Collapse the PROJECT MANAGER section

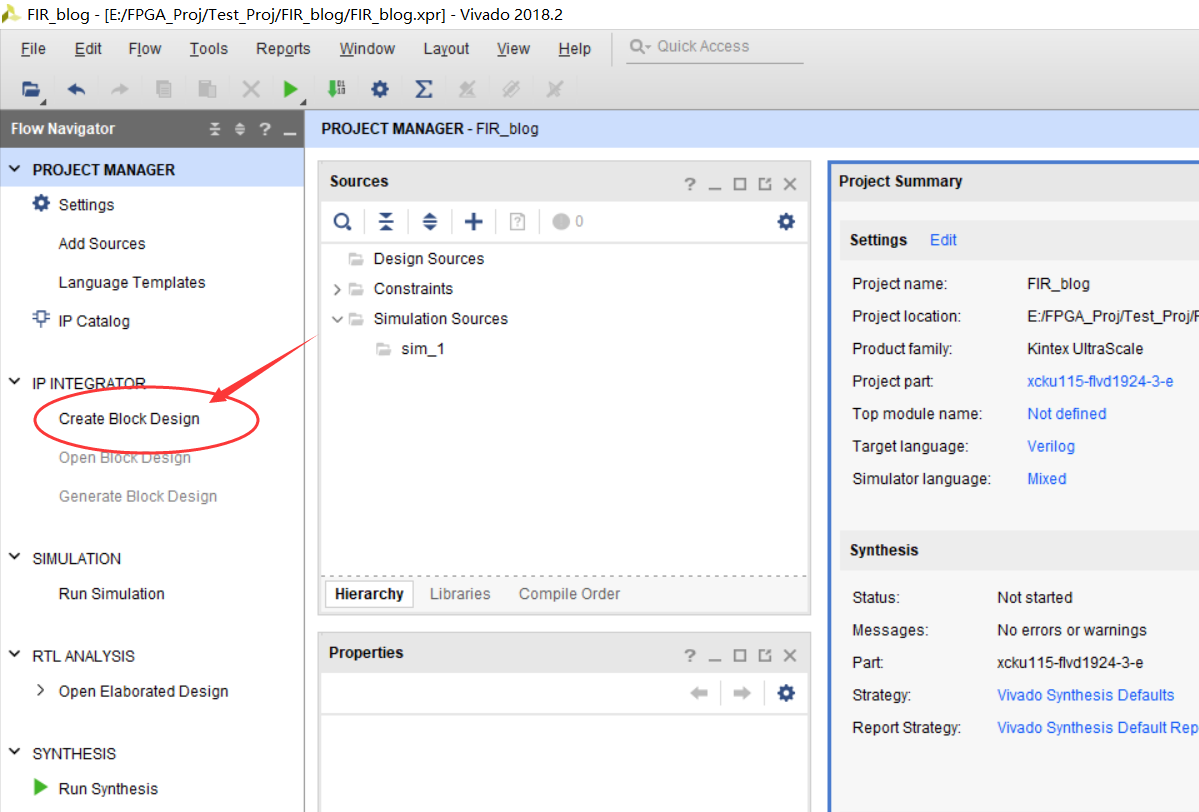click(15, 169)
